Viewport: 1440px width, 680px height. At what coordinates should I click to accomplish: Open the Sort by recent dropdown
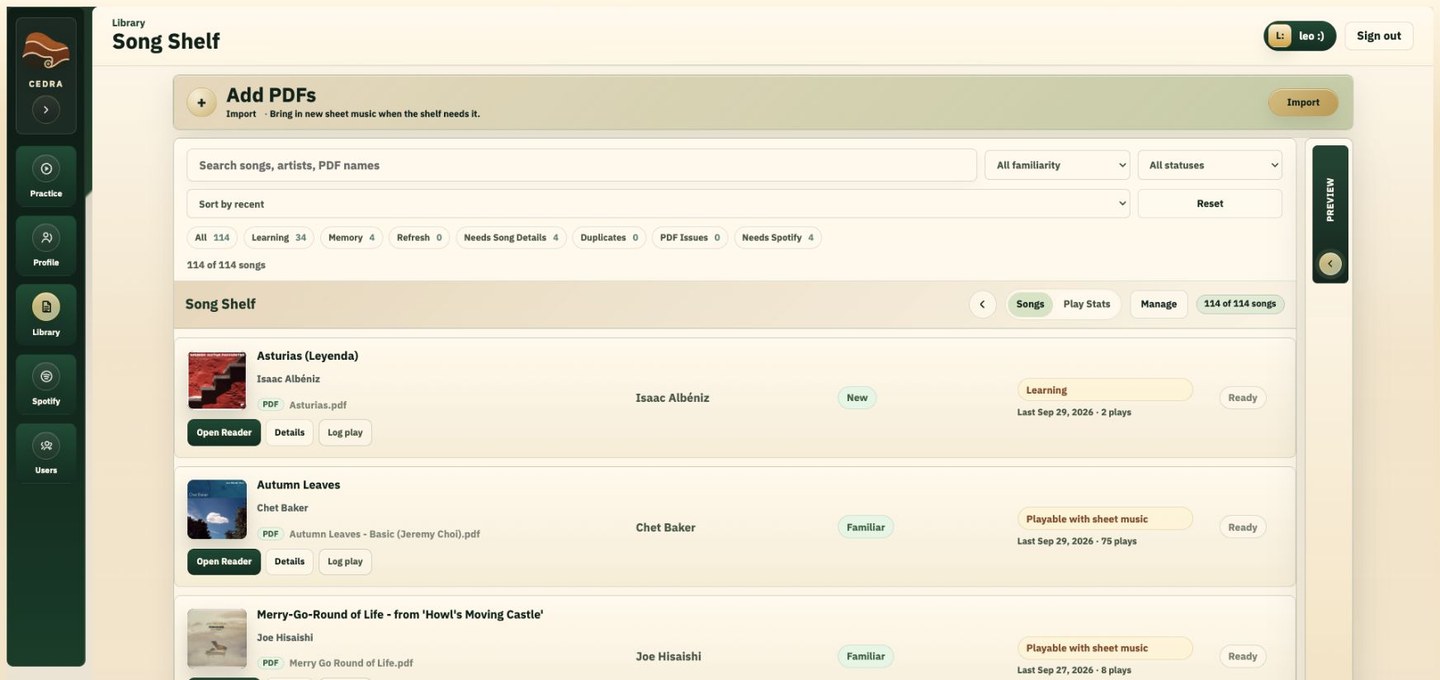click(658, 204)
